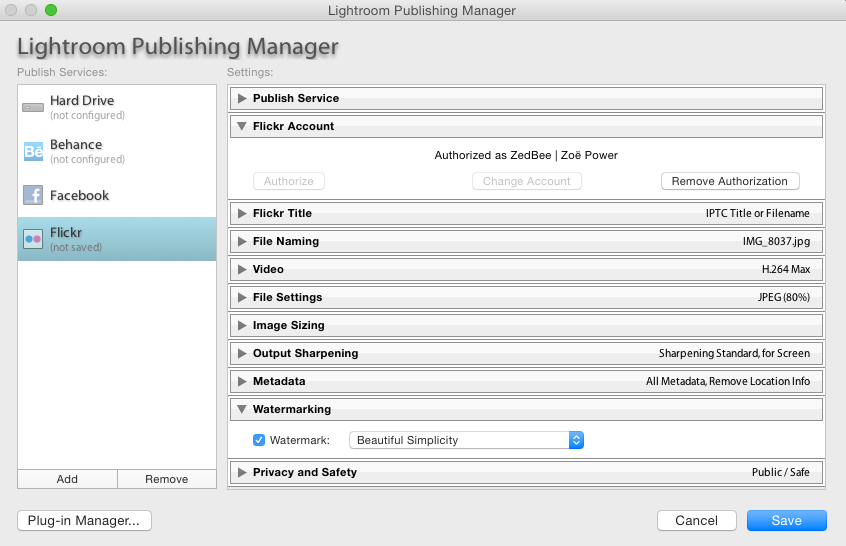Expand the Metadata section

(x=242, y=381)
